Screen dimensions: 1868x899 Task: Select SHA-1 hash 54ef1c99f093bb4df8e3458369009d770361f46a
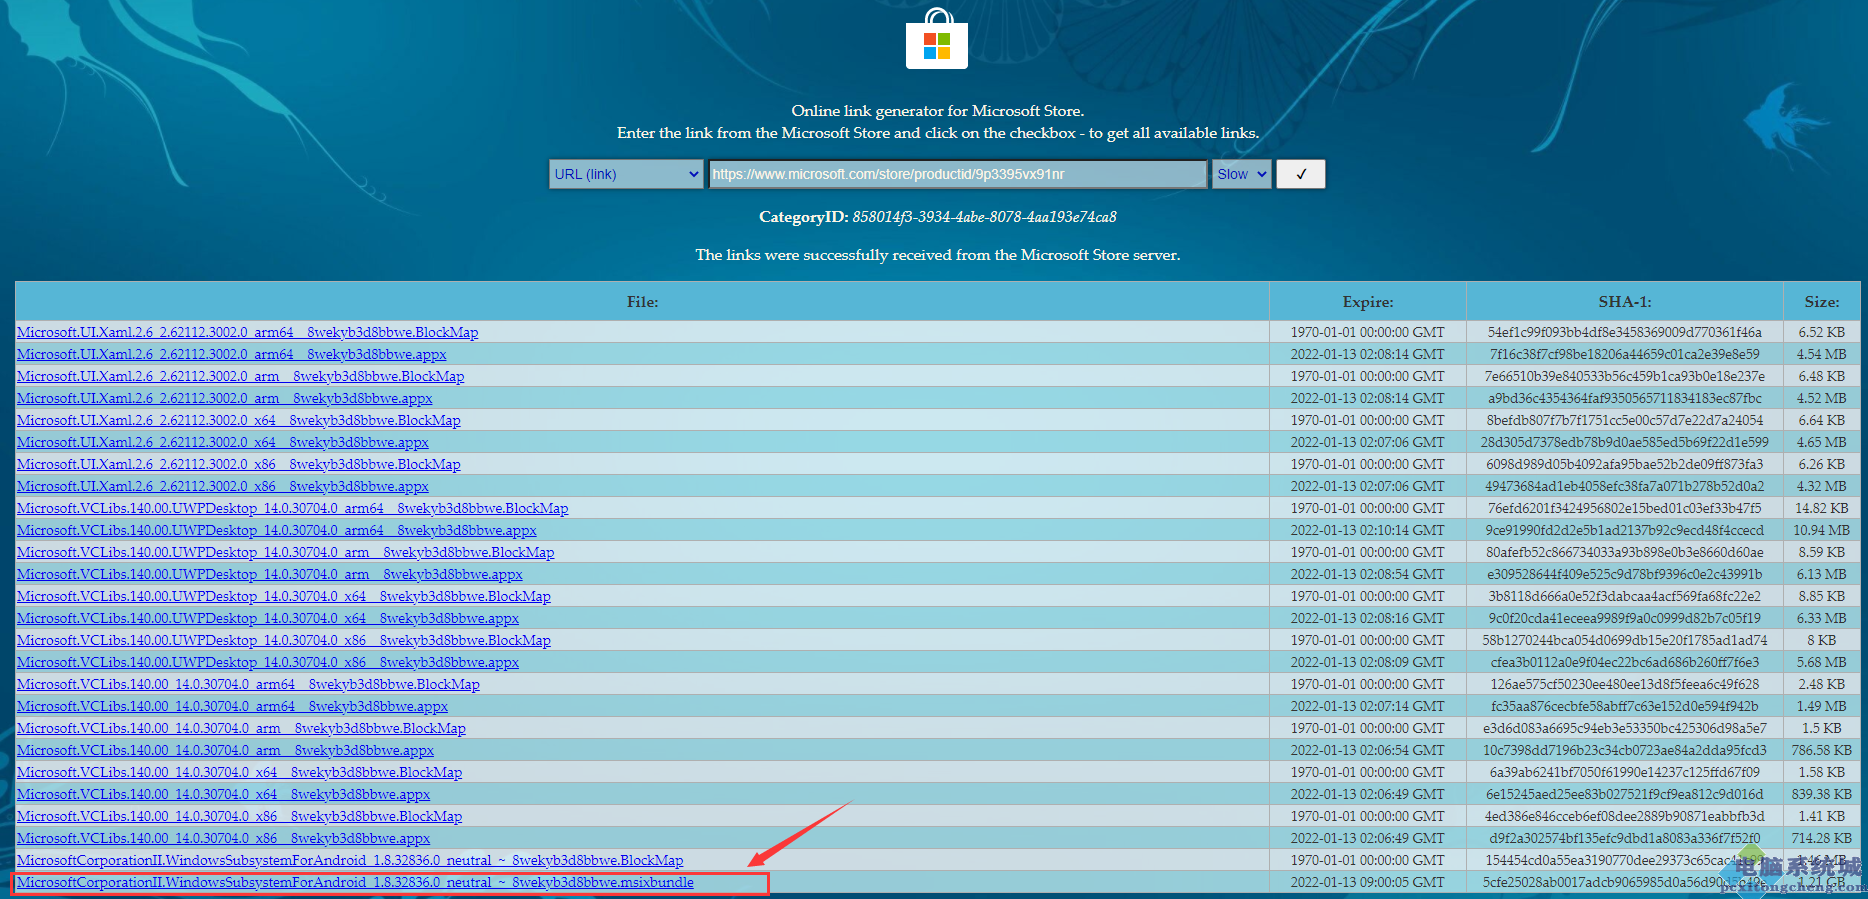(1624, 332)
